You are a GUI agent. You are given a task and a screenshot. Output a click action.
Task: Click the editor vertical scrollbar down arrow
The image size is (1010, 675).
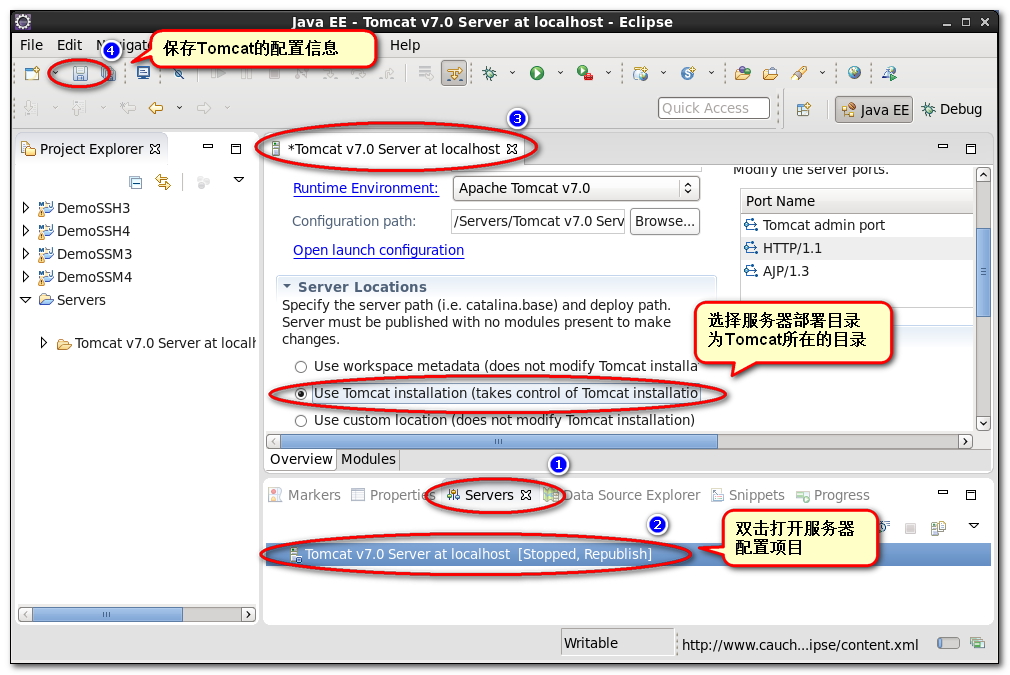pos(983,423)
